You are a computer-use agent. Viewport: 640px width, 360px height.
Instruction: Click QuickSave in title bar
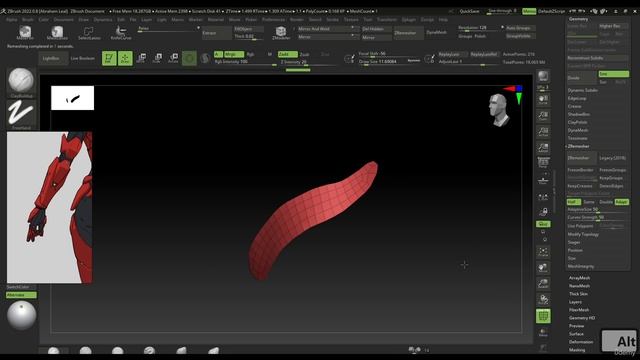(x=469, y=11)
